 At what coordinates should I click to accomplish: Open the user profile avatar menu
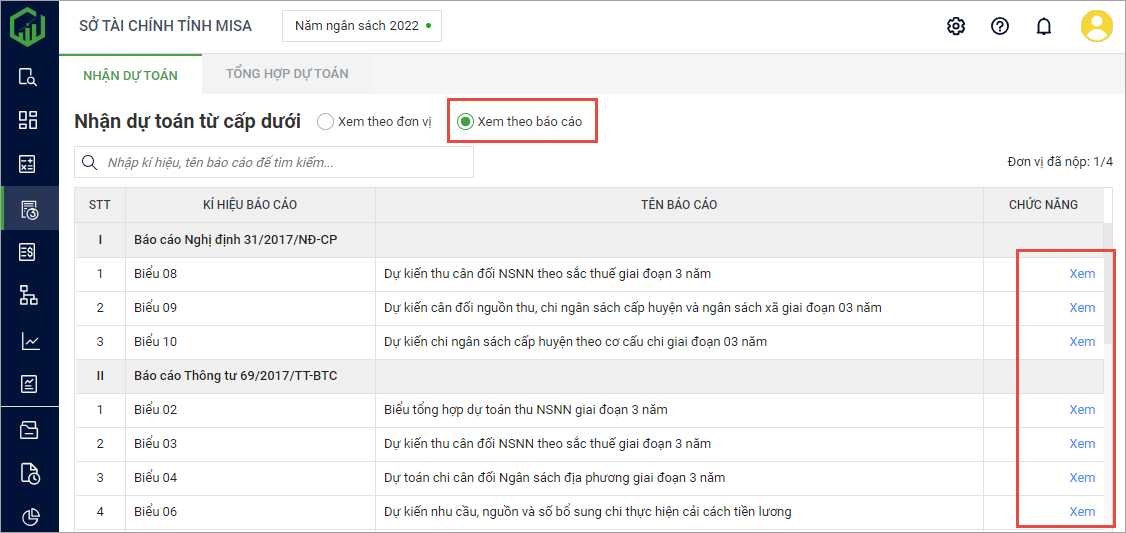point(1096,26)
